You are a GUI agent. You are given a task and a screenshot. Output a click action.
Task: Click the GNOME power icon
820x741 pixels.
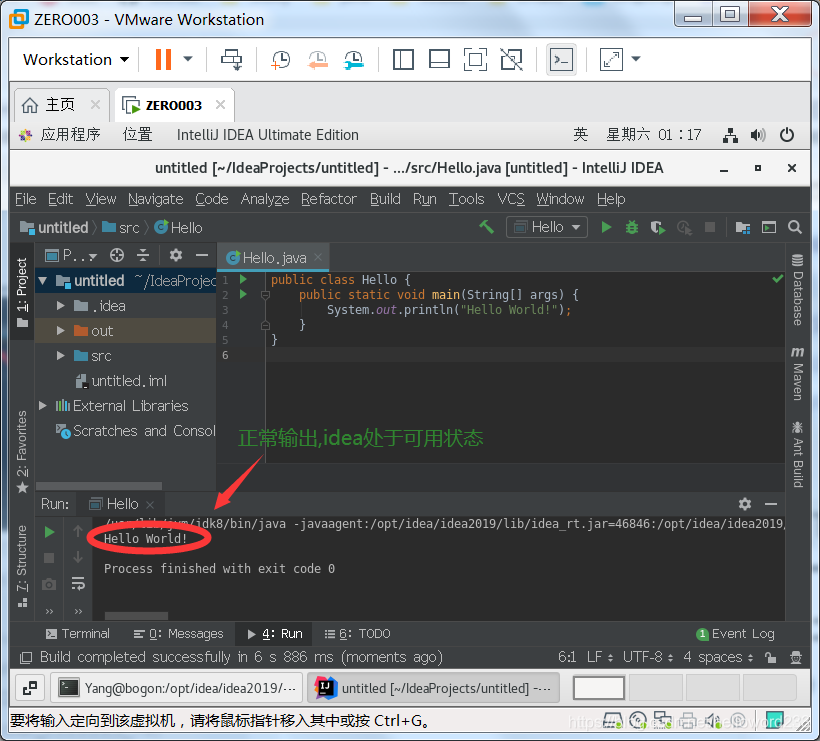click(x=787, y=135)
